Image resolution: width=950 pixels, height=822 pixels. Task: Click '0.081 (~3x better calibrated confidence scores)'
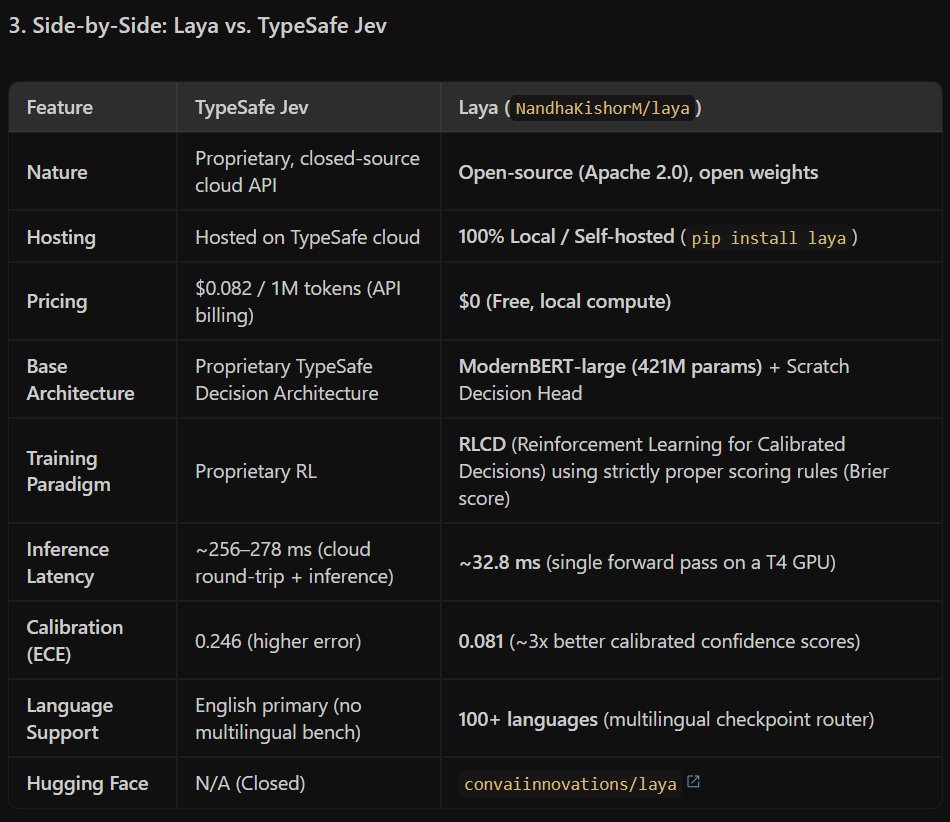pyautogui.click(x=659, y=641)
